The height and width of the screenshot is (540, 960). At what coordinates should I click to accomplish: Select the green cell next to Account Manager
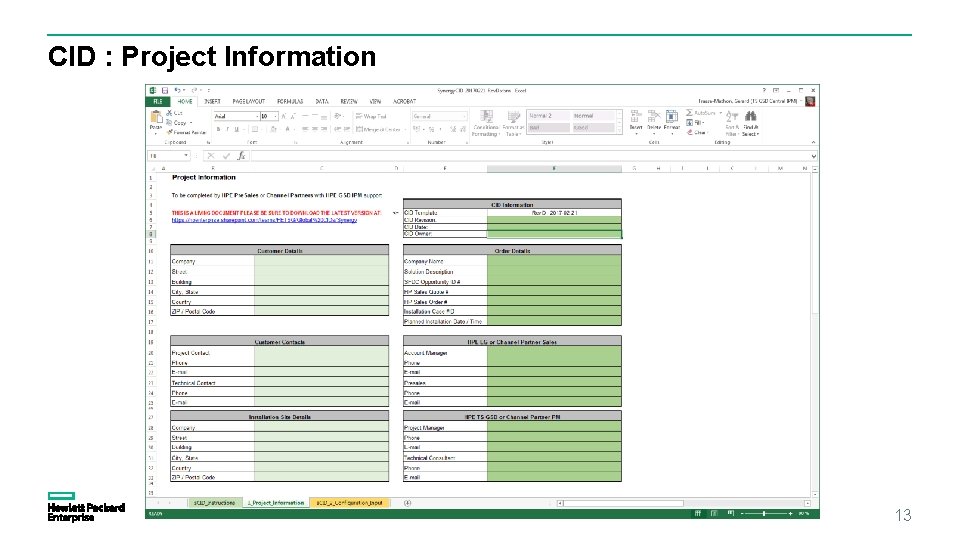[x=554, y=353]
